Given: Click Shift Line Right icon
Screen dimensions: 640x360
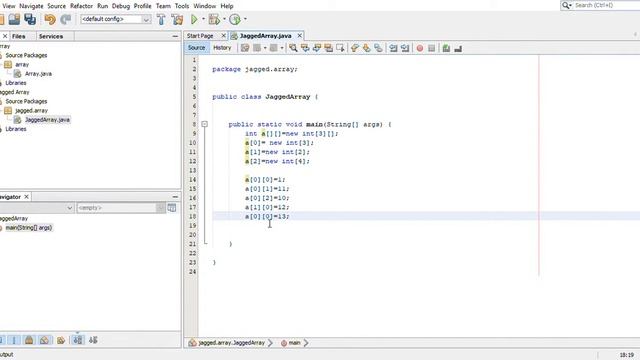Looking at the screenshot, I should pyautogui.click(x=405, y=48).
